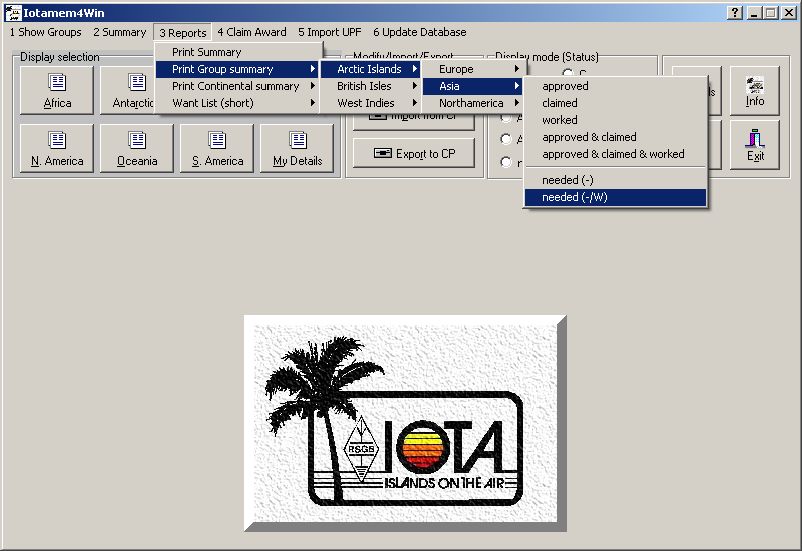Expand the Northamerica submenu
The image size is (802, 551).
pos(473,103)
